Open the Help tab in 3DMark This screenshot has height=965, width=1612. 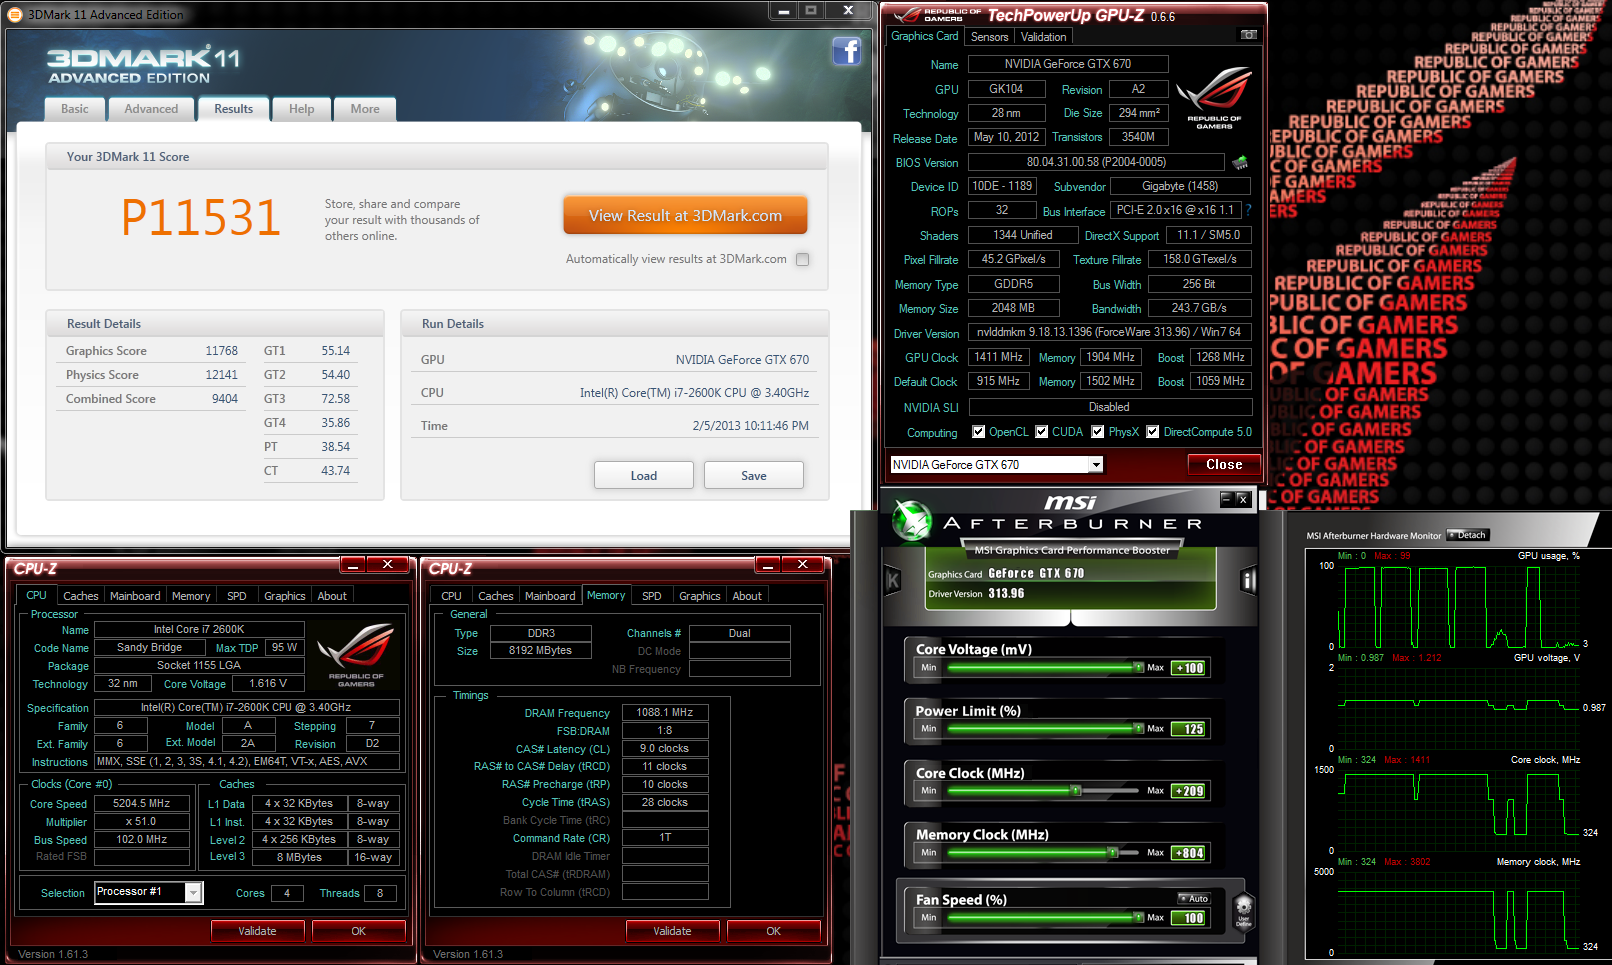301,109
